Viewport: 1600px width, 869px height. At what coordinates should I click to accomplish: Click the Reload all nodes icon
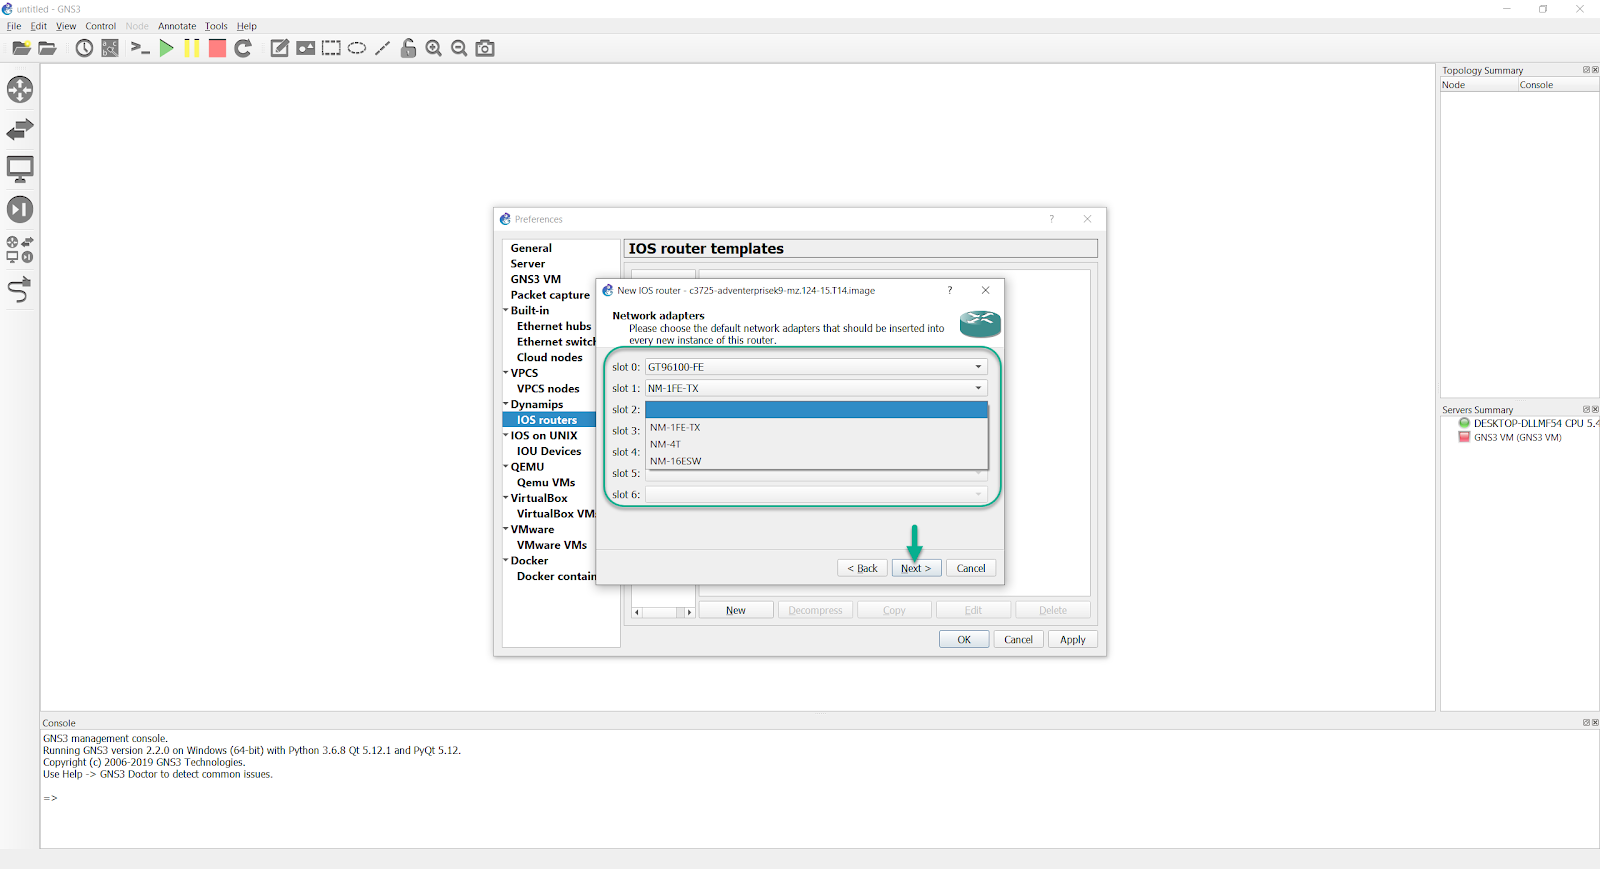[x=243, y=48]
